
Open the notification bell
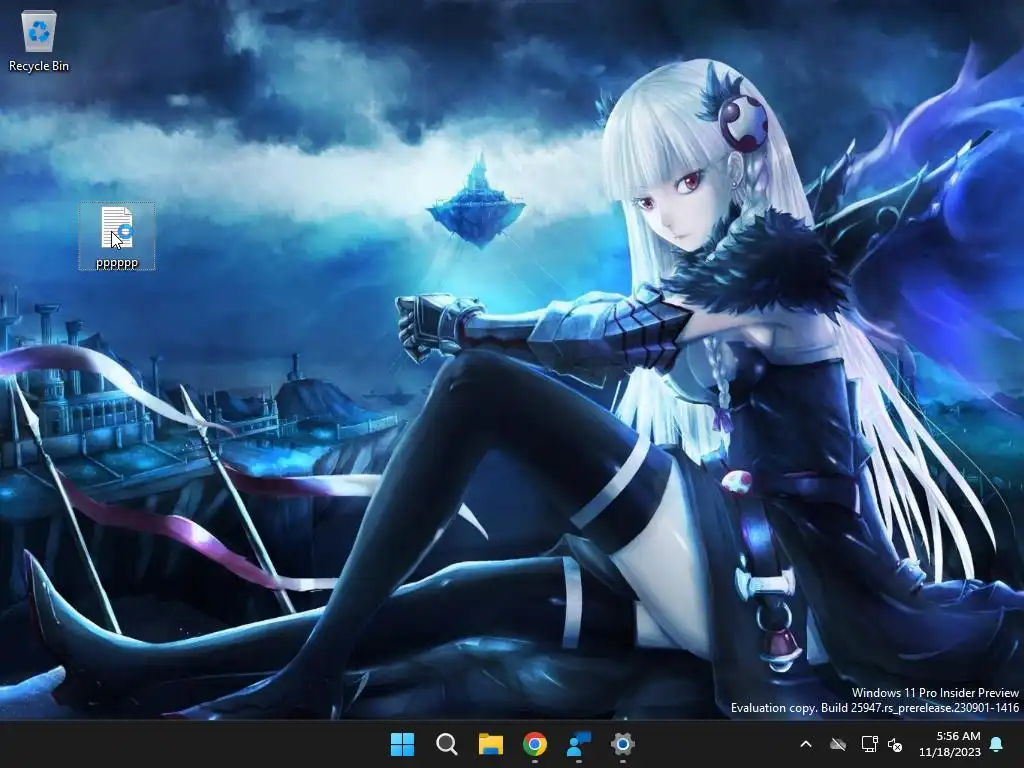[997, 744]
